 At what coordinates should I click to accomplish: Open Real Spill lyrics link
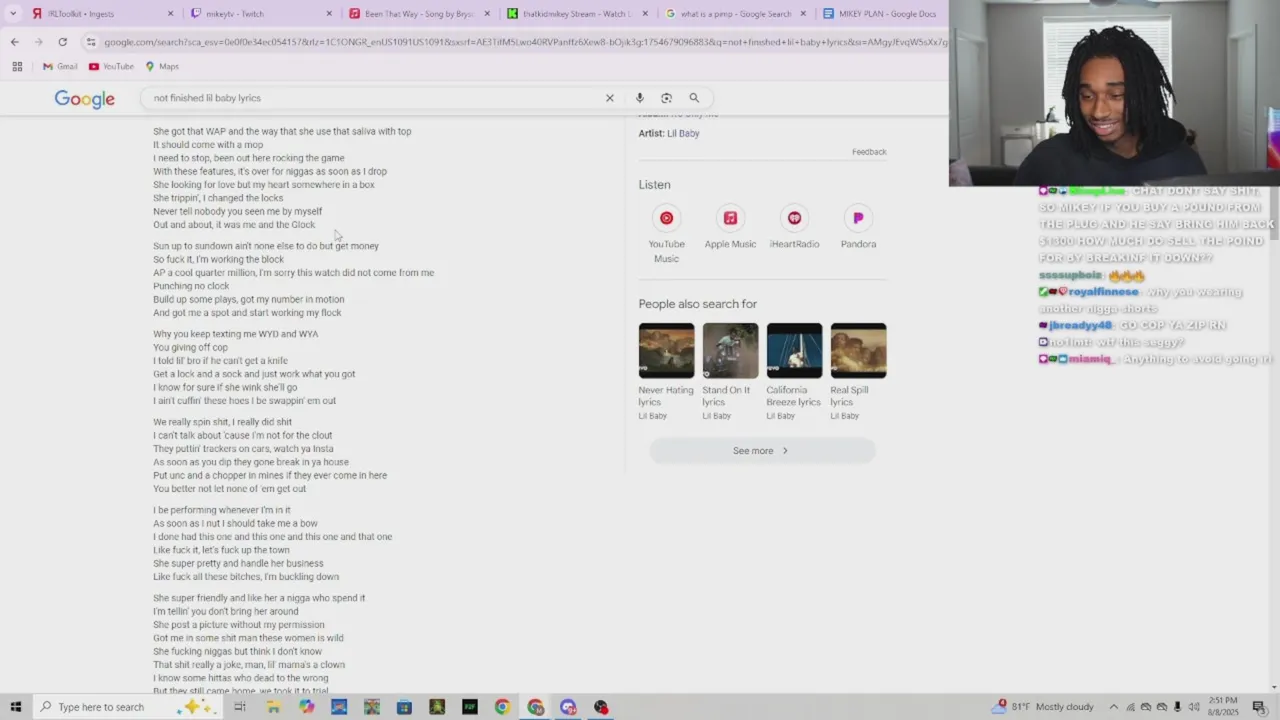click(x=849, y=396)
